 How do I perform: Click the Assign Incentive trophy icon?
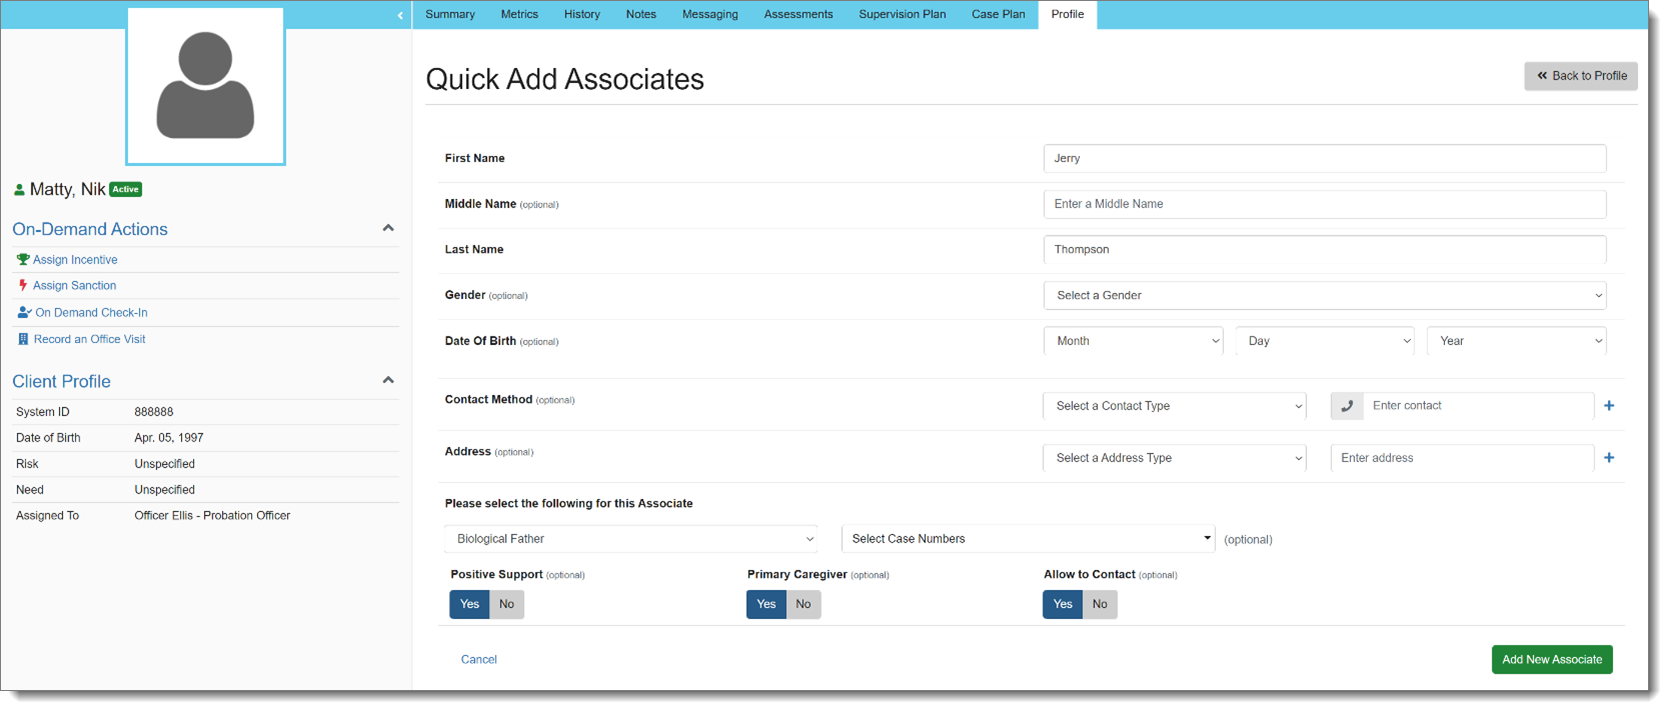23,260
